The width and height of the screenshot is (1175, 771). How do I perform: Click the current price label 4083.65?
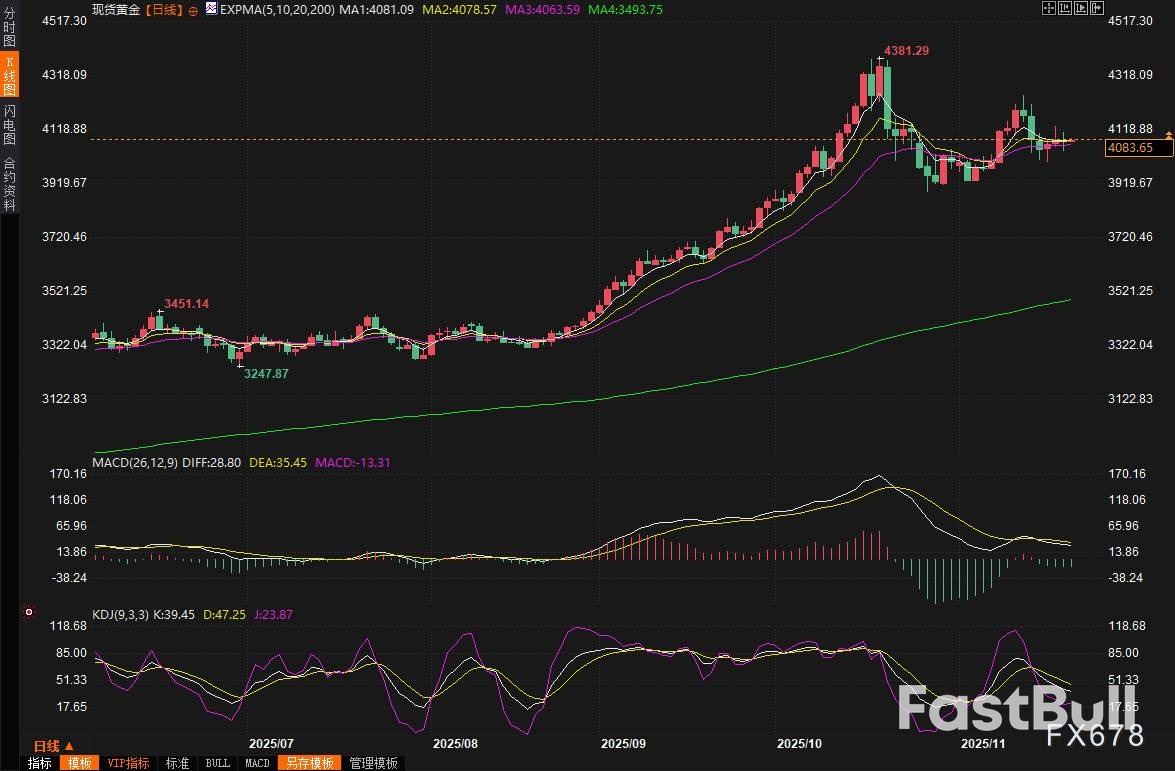1129,148
